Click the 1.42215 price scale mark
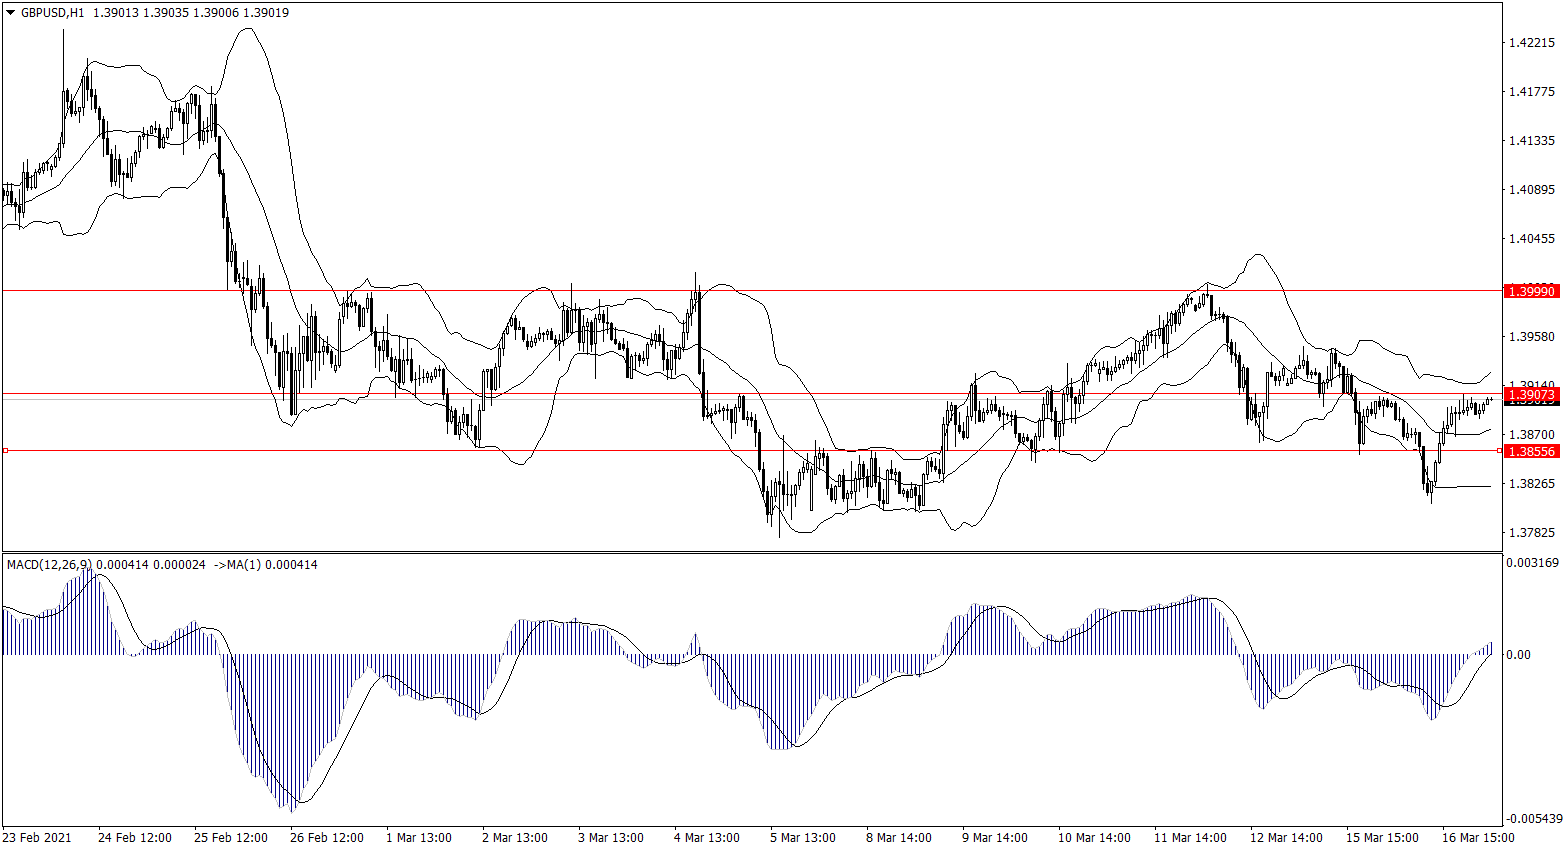The height and width of the screenshot is (850, 1566). tap(1531, 43)
